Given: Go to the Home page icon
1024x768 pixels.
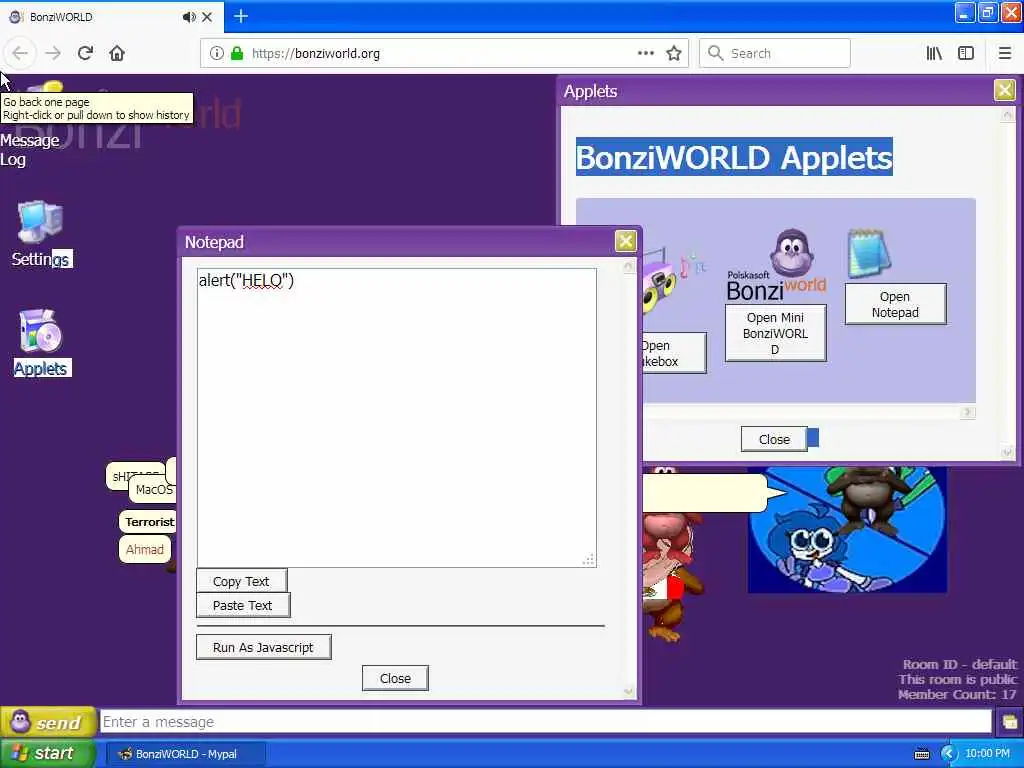Looking at the screenshot, I should pyautogui.click(x=117, y=53).
